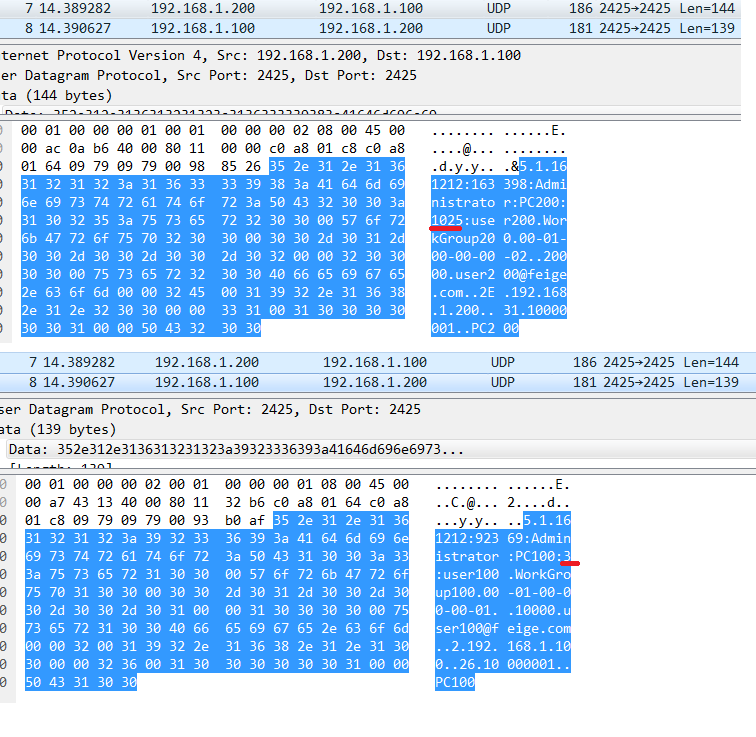Click ASCII text '001..PC2 00'
This screenshot has width=756, height=737.
click(475, 328)
